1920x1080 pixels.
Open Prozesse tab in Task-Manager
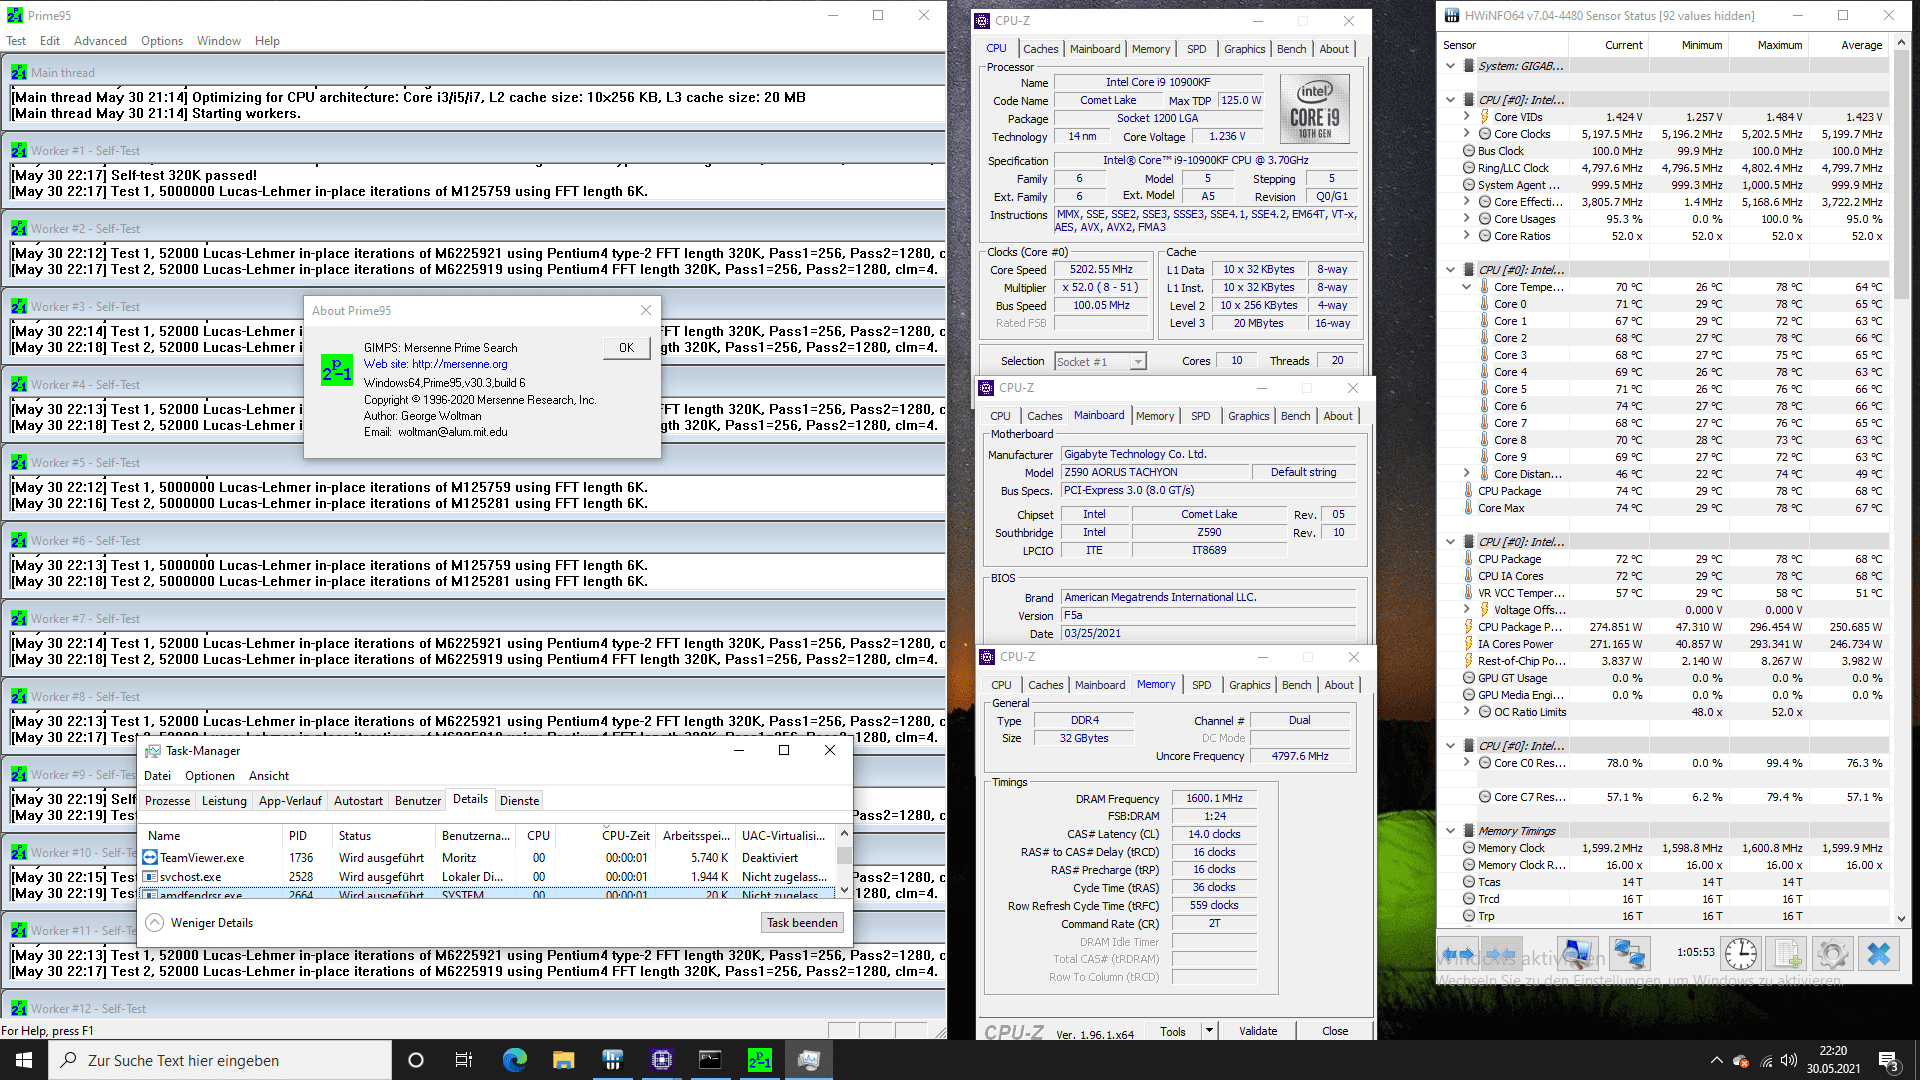(167, 801)
